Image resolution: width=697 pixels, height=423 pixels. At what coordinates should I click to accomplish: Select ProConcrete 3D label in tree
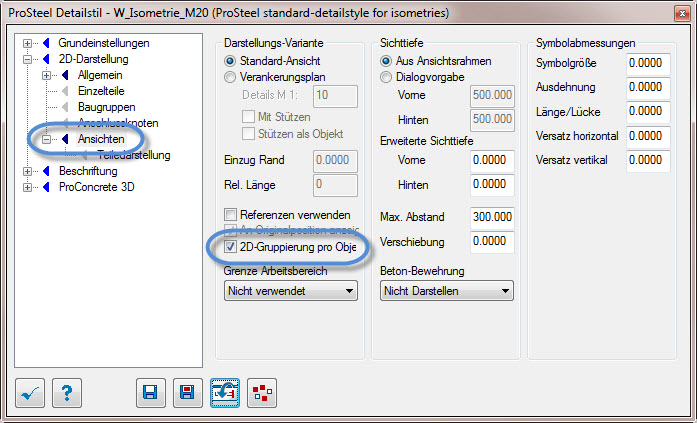coord(96,187)
